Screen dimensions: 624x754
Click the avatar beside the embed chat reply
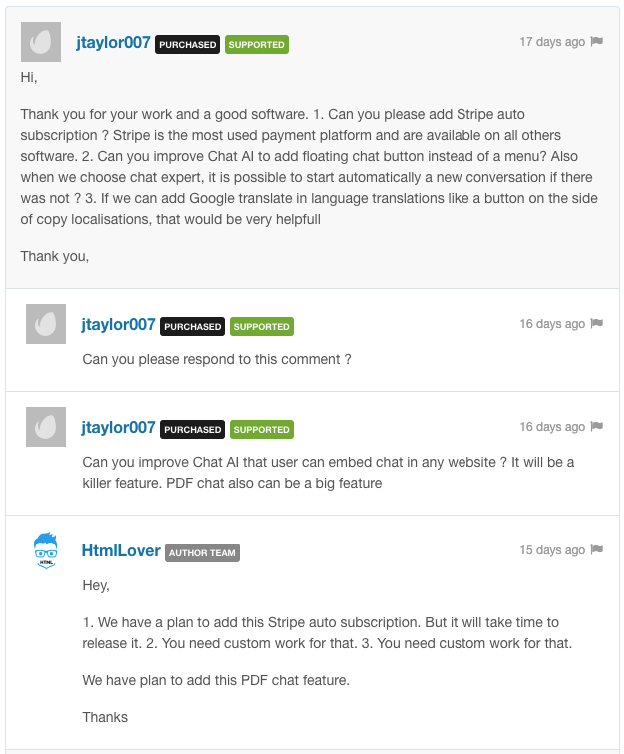46,428
